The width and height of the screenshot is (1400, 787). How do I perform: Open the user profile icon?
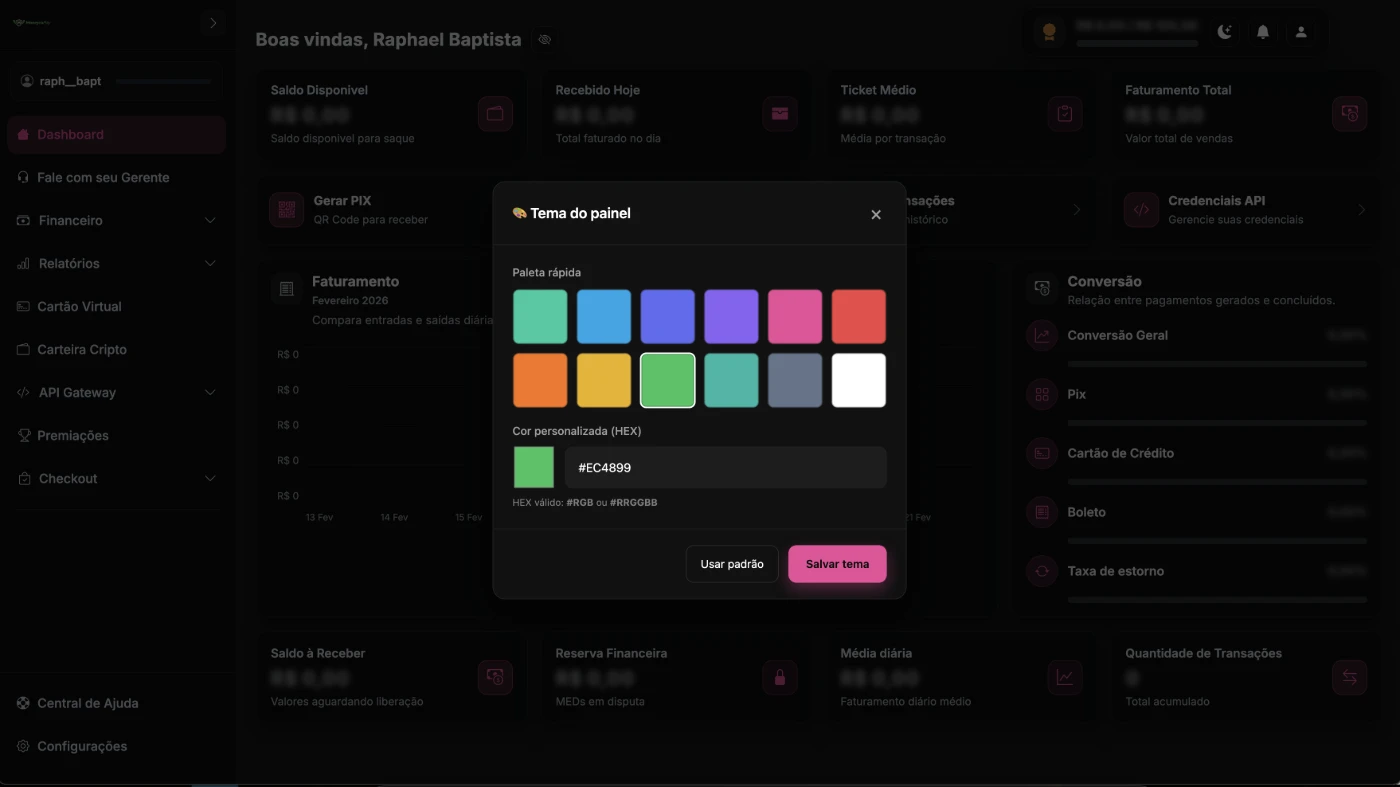[1301, 32]
